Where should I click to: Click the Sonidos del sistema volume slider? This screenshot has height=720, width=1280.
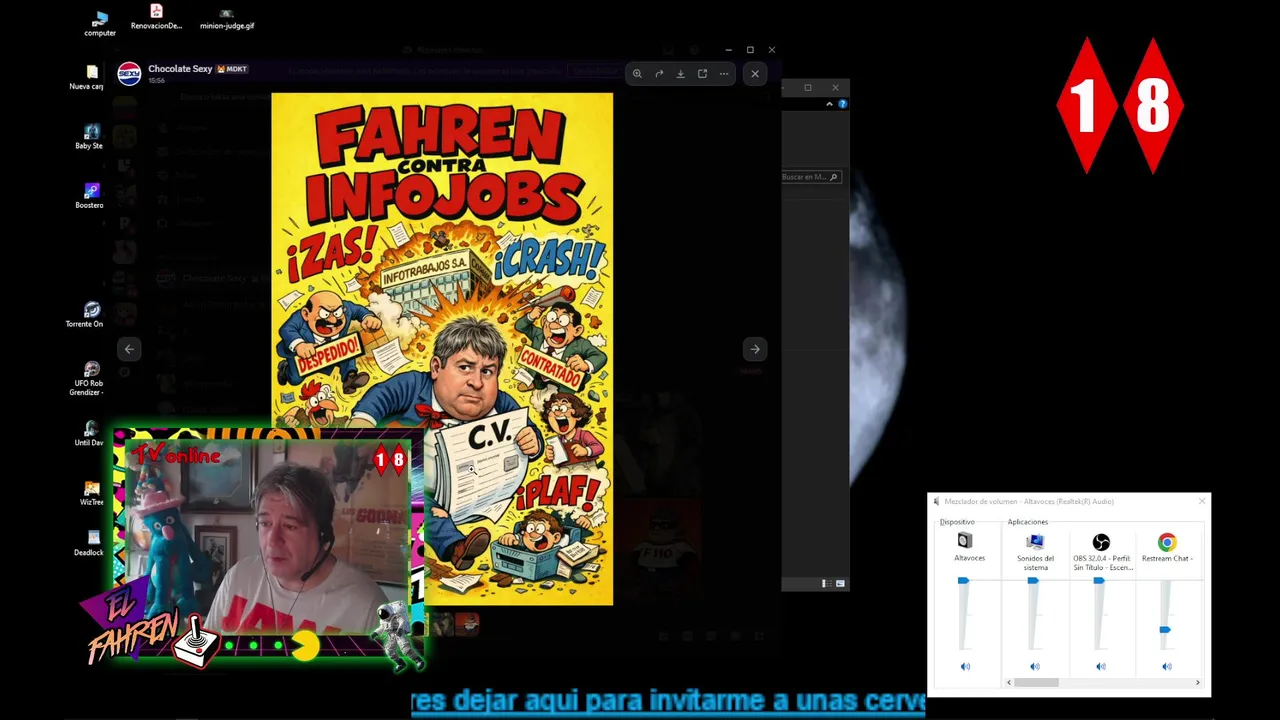[1033, 580]
